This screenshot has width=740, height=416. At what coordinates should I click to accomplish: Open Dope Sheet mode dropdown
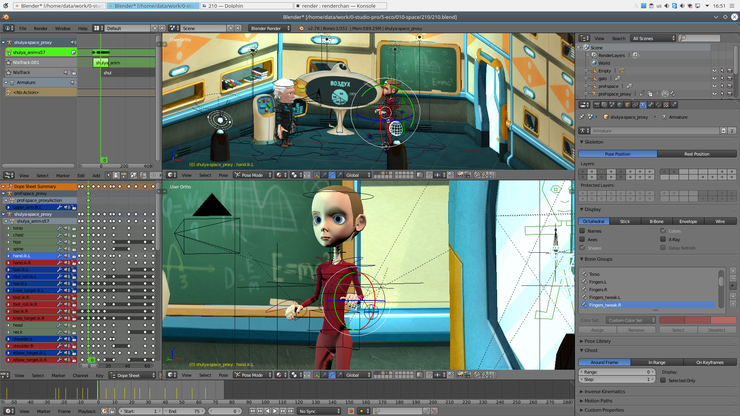(132, 375)
